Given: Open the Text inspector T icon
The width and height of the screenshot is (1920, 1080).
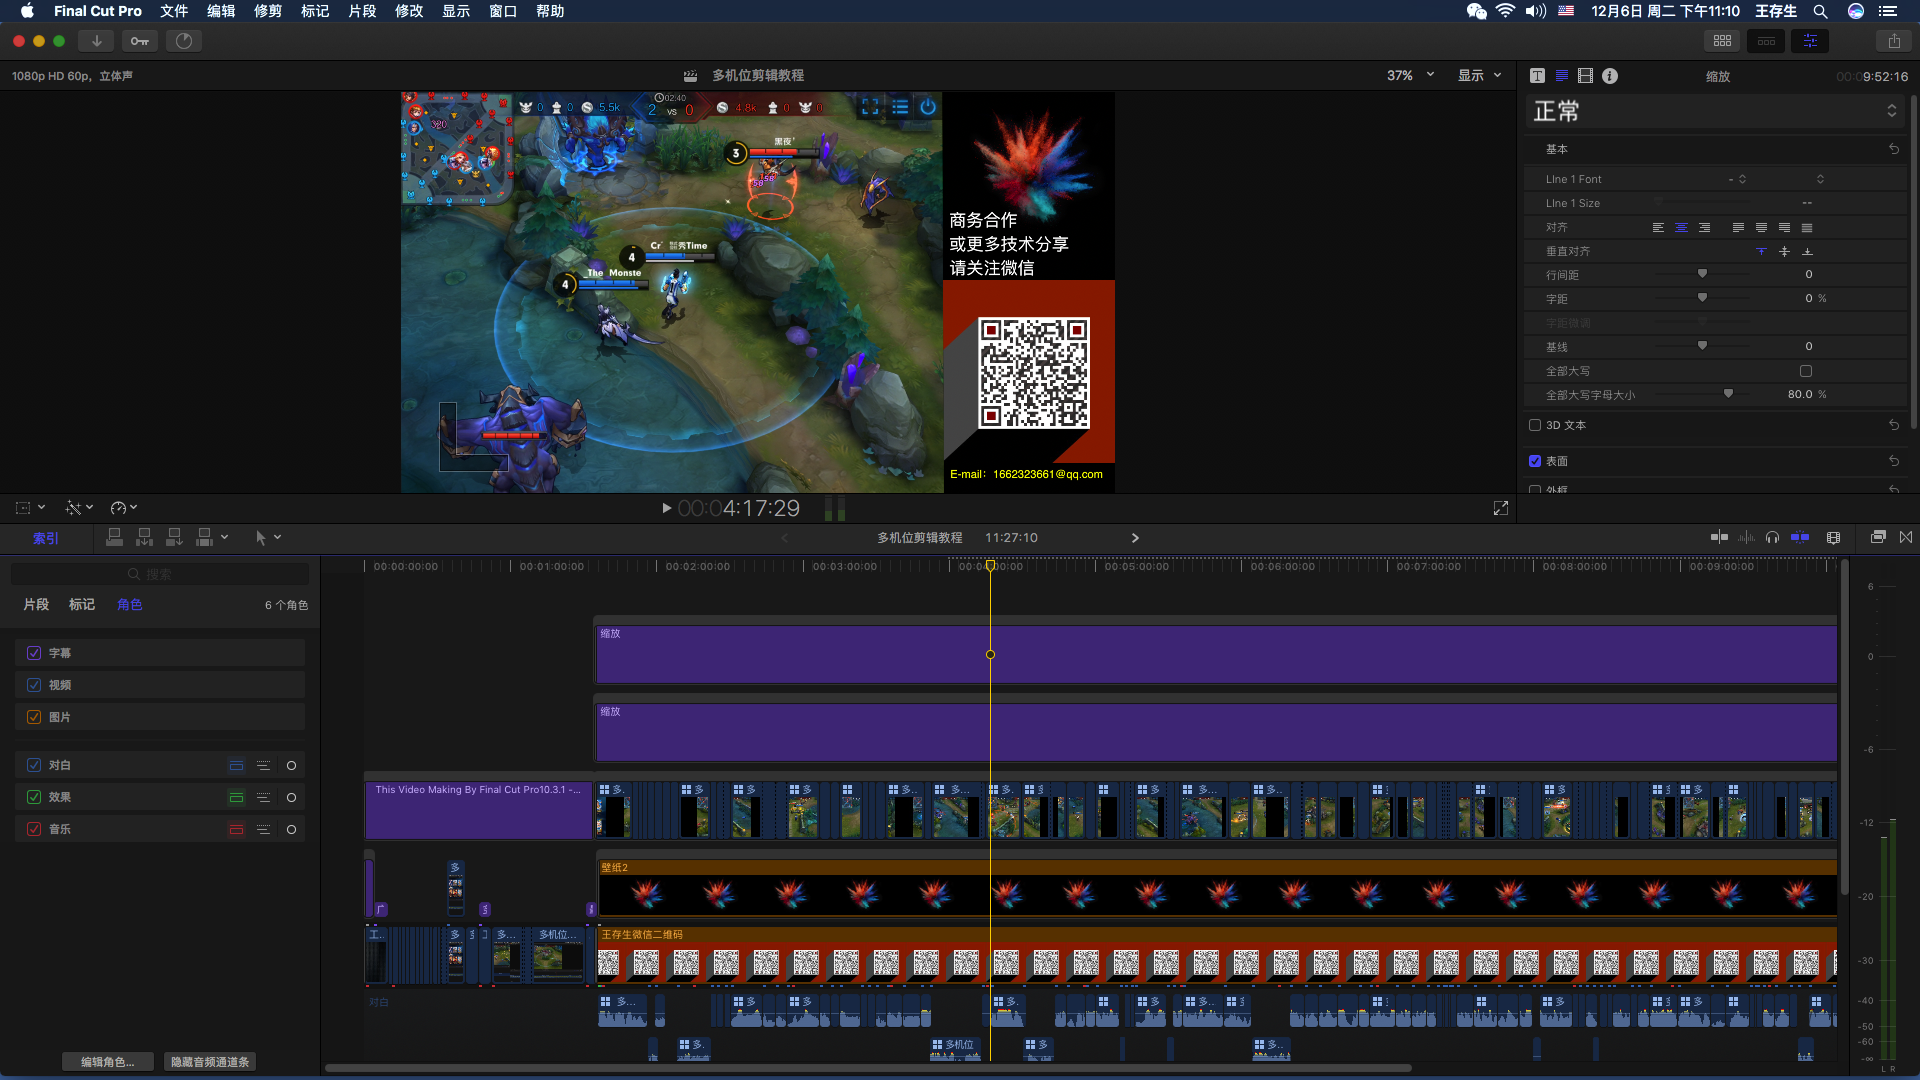Looking at the screenshot, I should pos(1537,76).
